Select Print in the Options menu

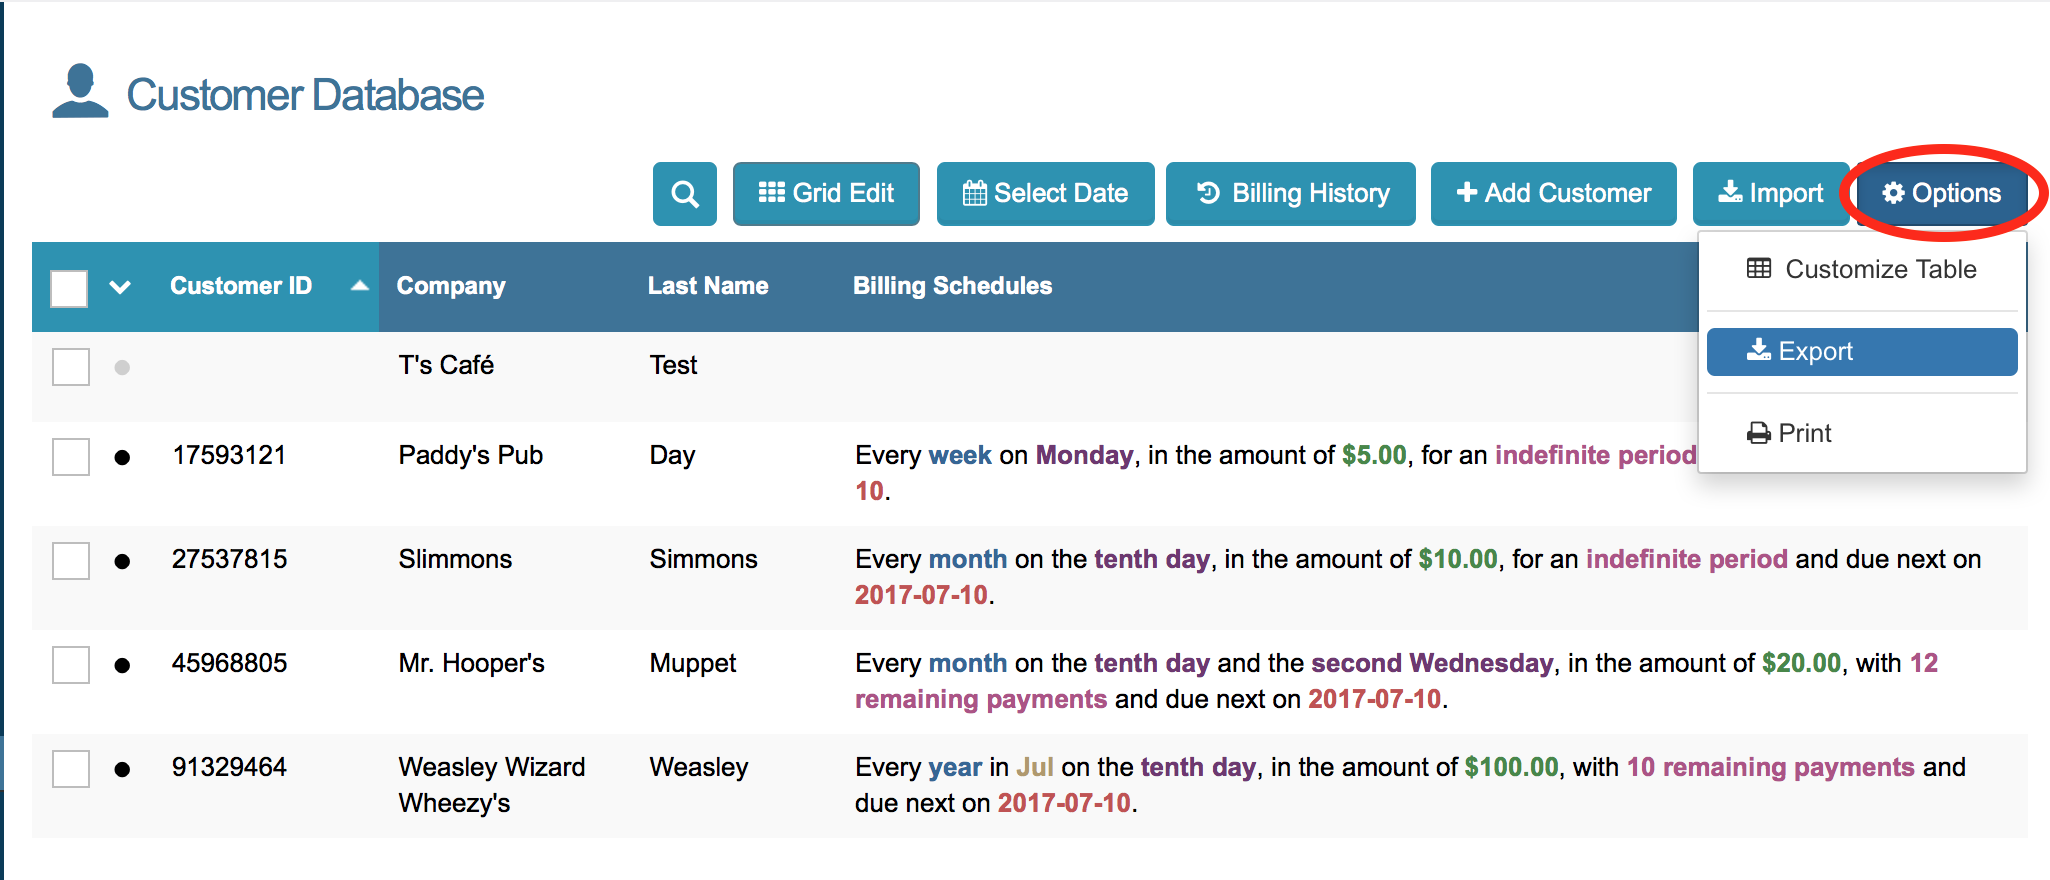(x=1789, y=433)
